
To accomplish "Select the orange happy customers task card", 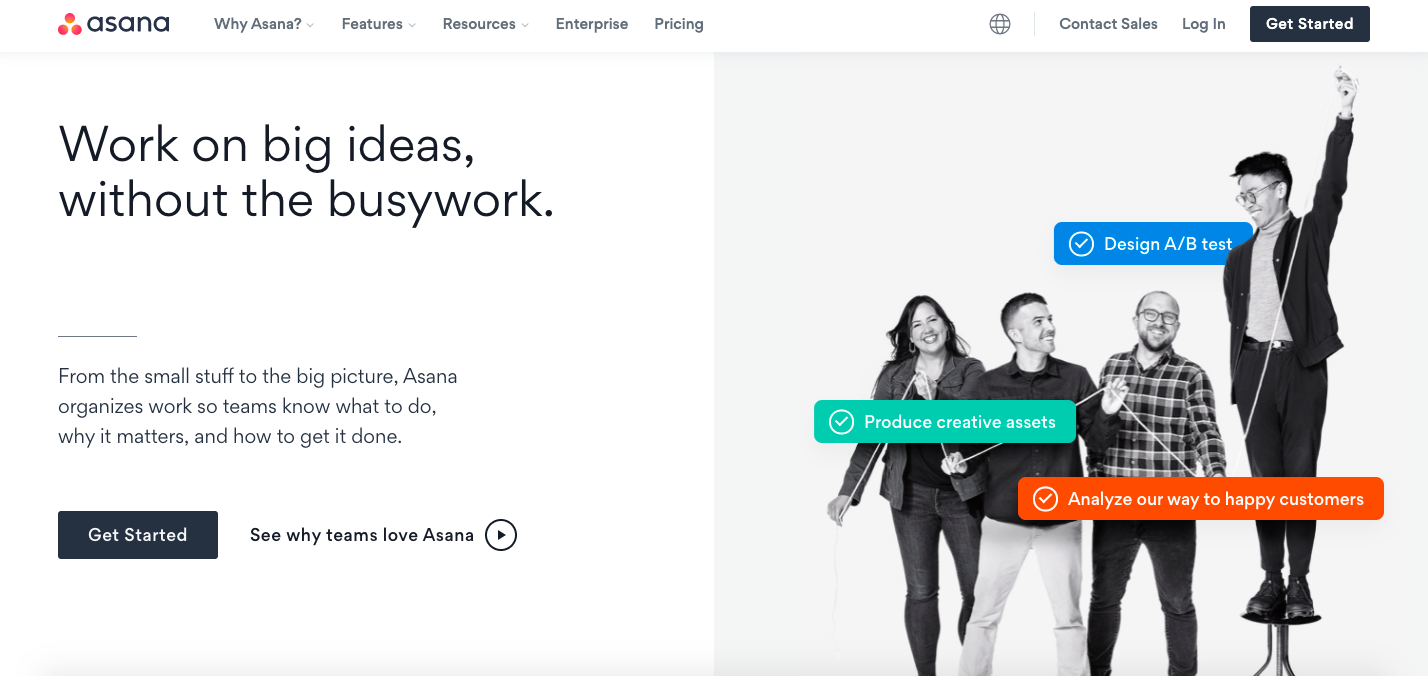I will [1200, 499].
